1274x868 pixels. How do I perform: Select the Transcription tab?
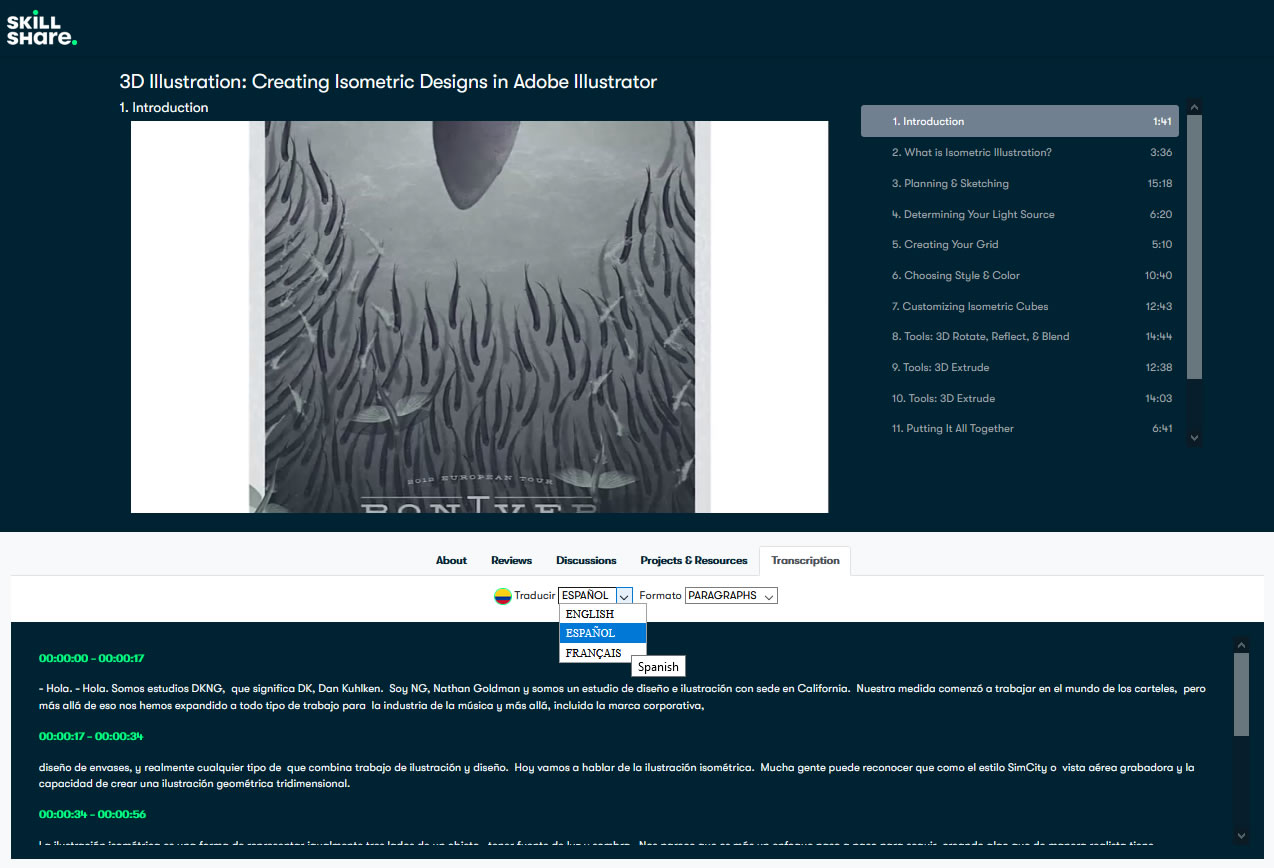(805, 560)
